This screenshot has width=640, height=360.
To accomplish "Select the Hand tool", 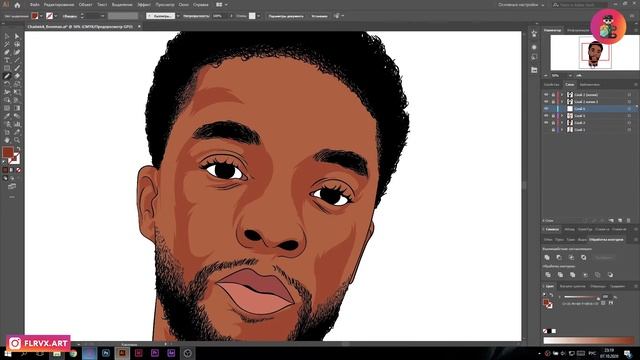I will coord(7,140).
